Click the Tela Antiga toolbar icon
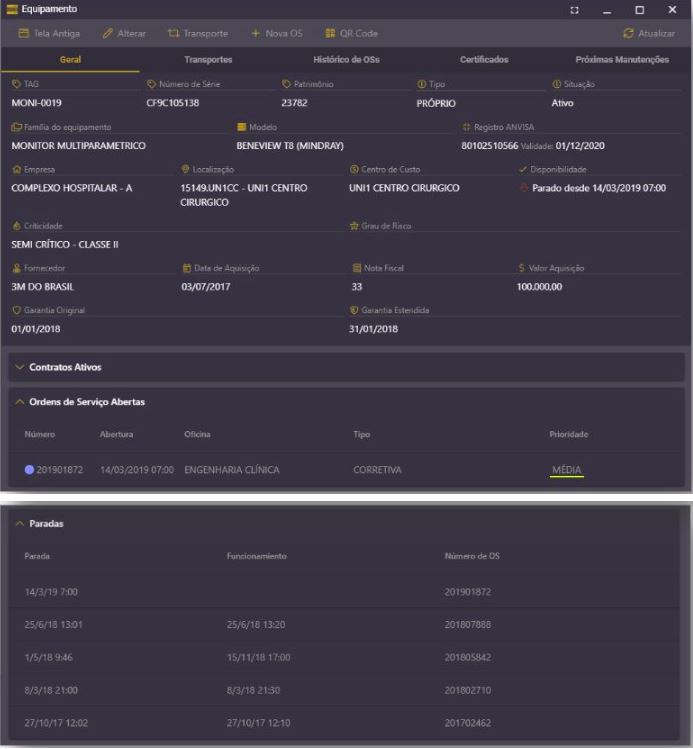 click(24, 34)
